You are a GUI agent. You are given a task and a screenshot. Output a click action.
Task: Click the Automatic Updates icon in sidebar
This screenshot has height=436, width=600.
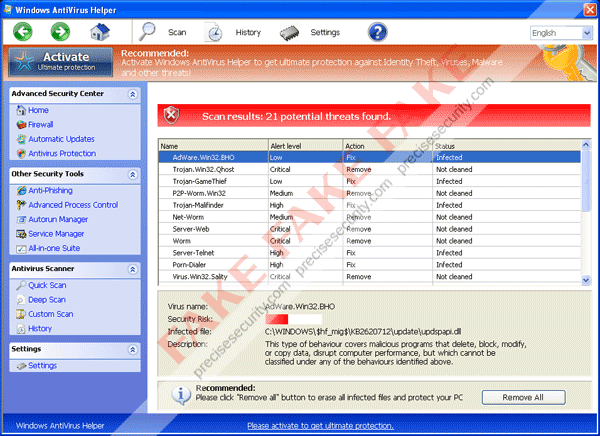tap(21, 139)
